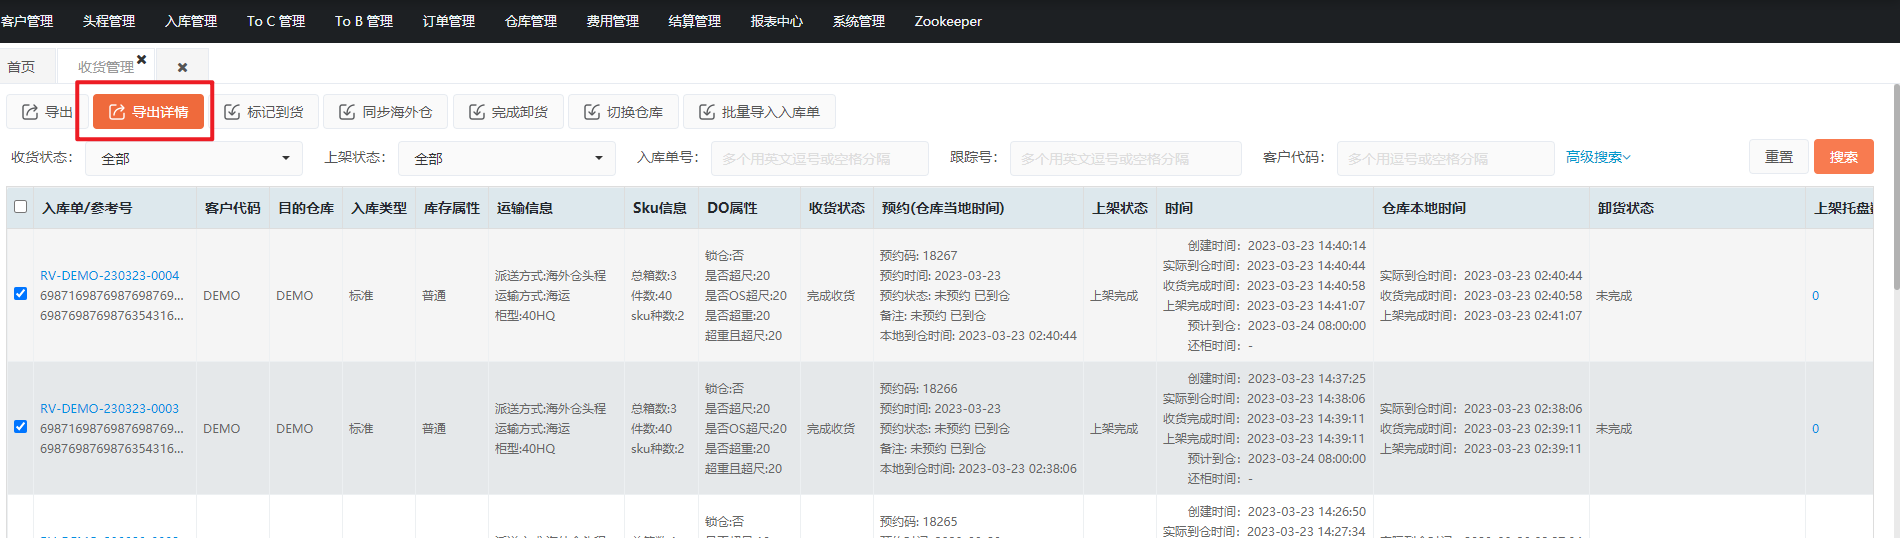The image size is (1900, 538).
Task: Click the 导出 button's export icon
Action: click(30, 112)
